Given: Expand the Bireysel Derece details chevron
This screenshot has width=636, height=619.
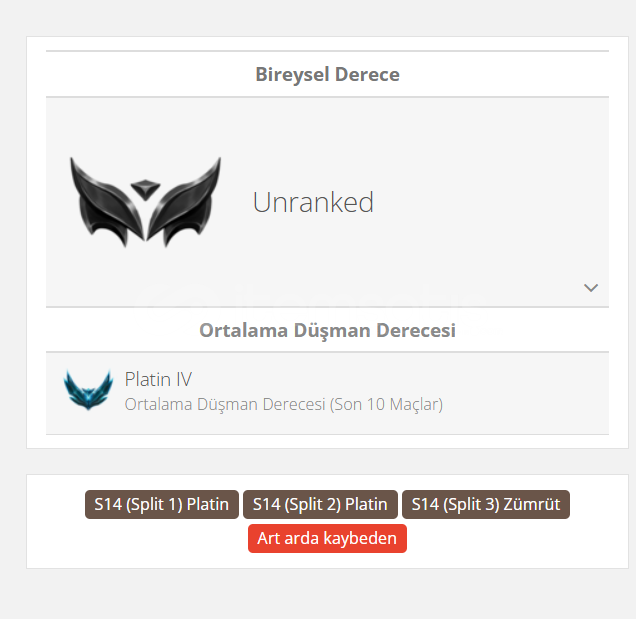Looking at the screenshot, I should 591,288.
